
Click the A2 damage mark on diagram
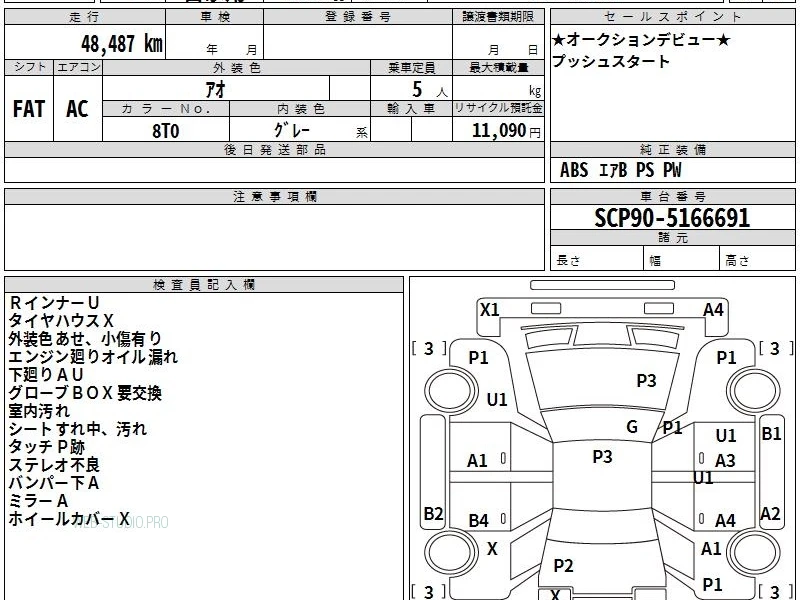770,513
